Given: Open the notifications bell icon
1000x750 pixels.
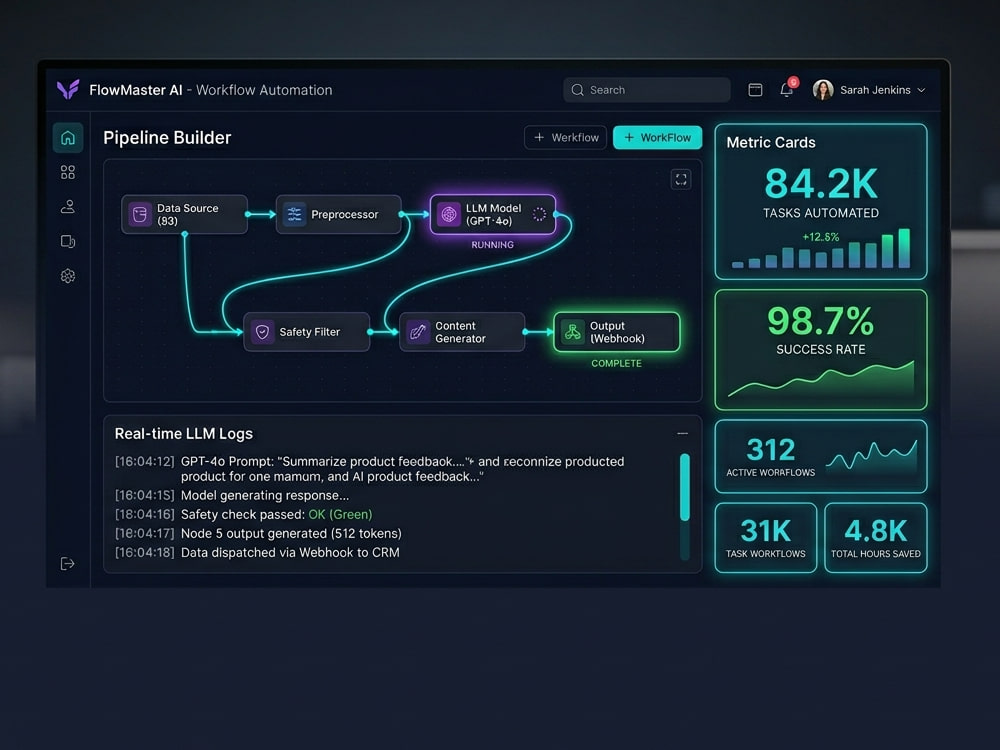Looking at the screenshot, I should tap(788, 89).
